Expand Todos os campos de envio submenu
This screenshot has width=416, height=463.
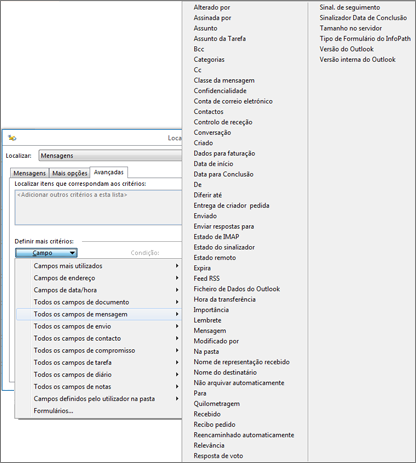99,326
